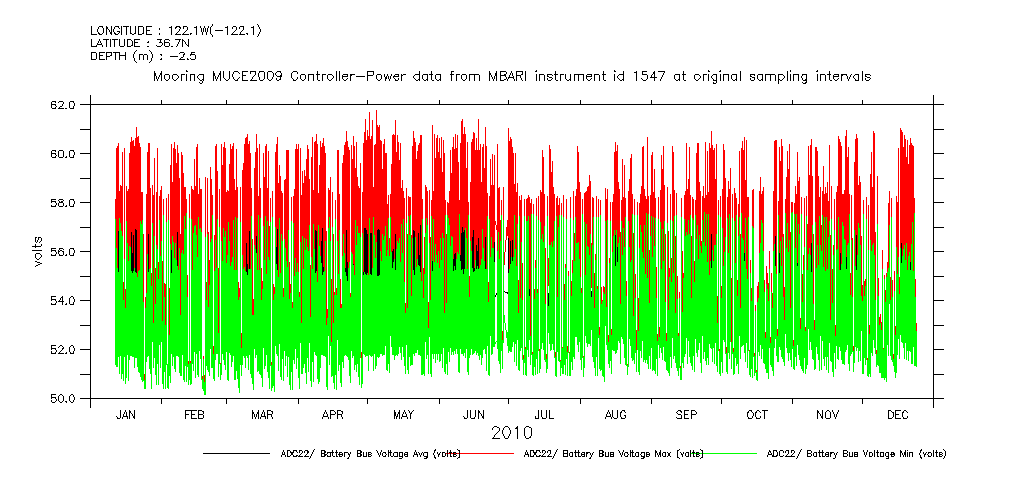Click the 50.0 y-axis tick value
Viewport: 1009px width, 504px height.
coord(63,398)
